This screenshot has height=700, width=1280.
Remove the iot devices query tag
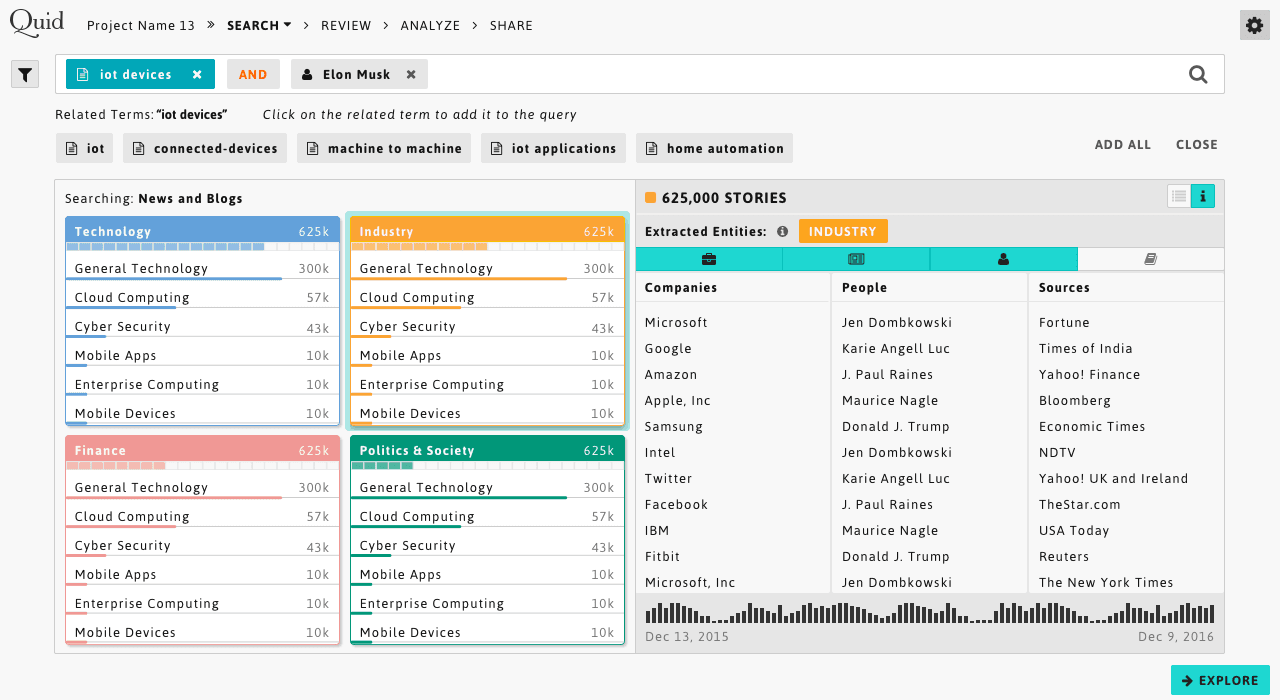tap(197, 74)
